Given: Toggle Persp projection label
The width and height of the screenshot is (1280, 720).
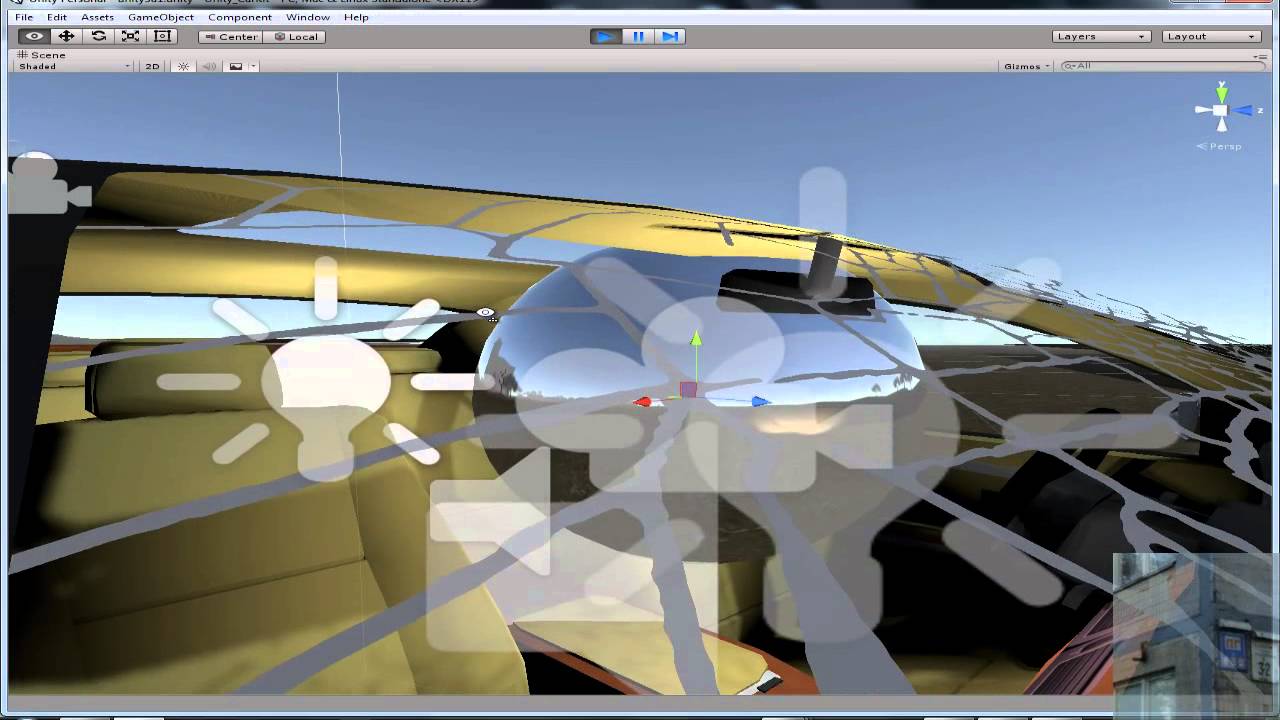Looking at the screenshot, I should (1219, 146).
